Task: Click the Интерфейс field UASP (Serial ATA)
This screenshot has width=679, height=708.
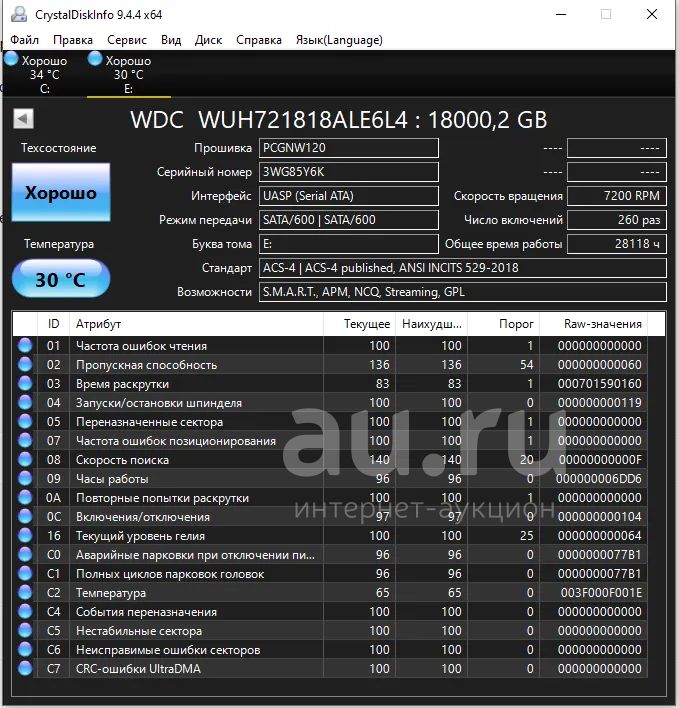Action: pyautogui.click(x=349, y=196)
